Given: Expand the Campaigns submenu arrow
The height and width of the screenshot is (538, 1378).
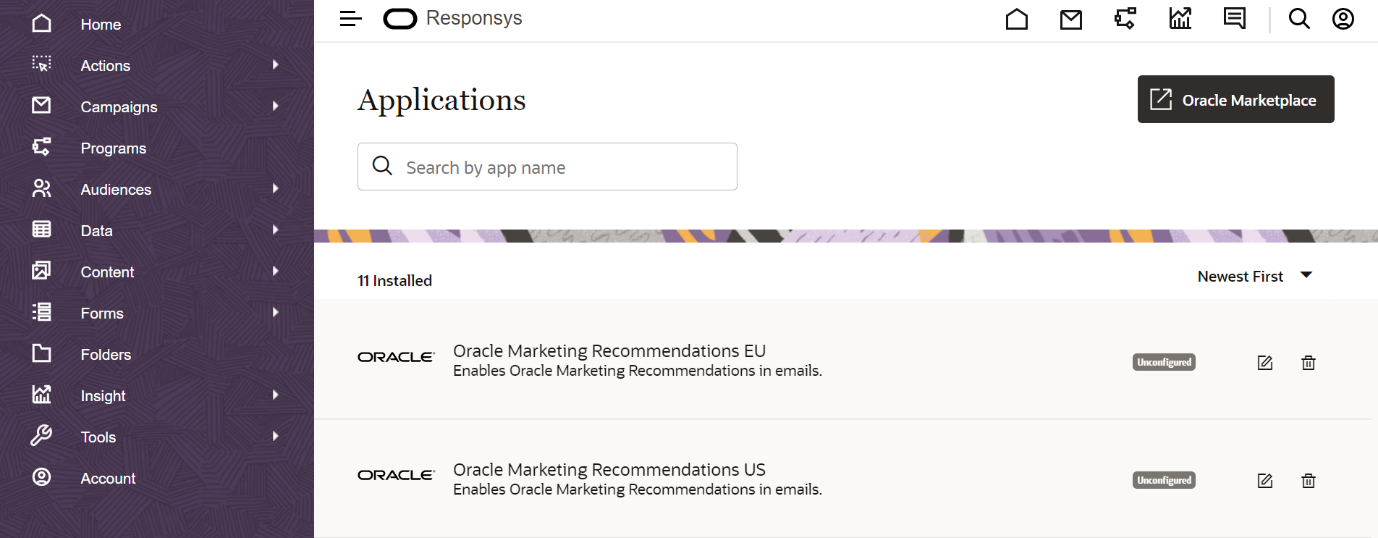Looking at the screenshot, I should click(x=275, y=106).
